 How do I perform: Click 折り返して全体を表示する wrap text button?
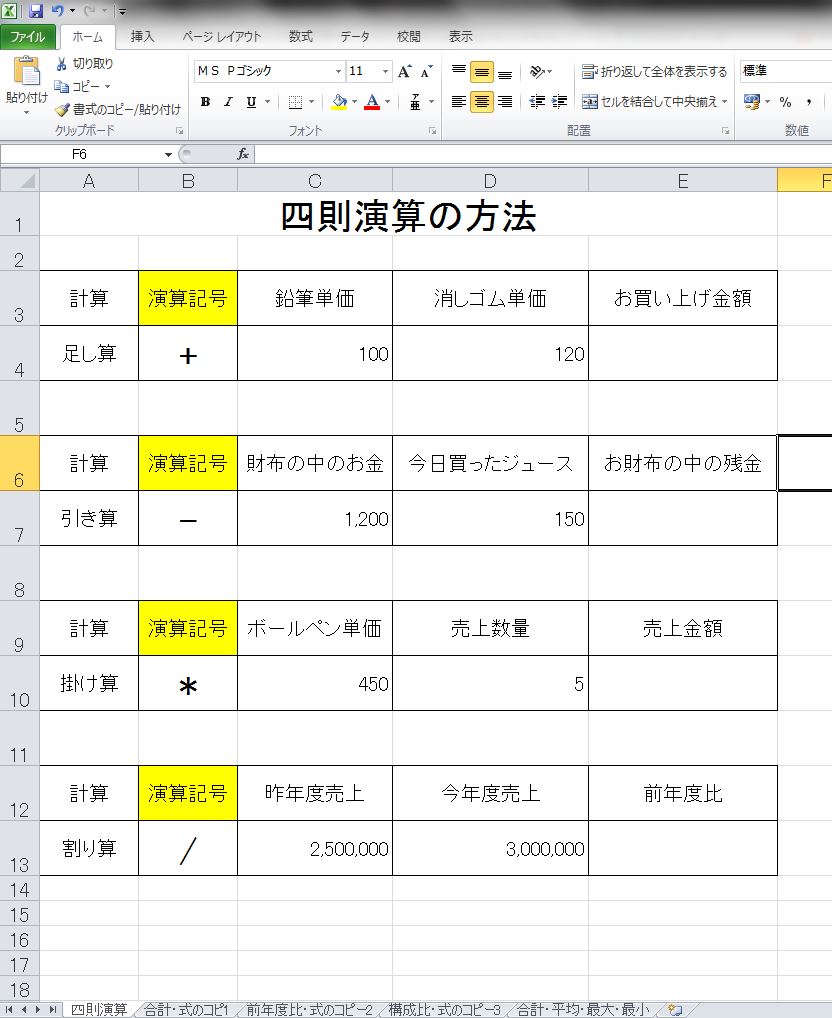(x=655, y=72)
